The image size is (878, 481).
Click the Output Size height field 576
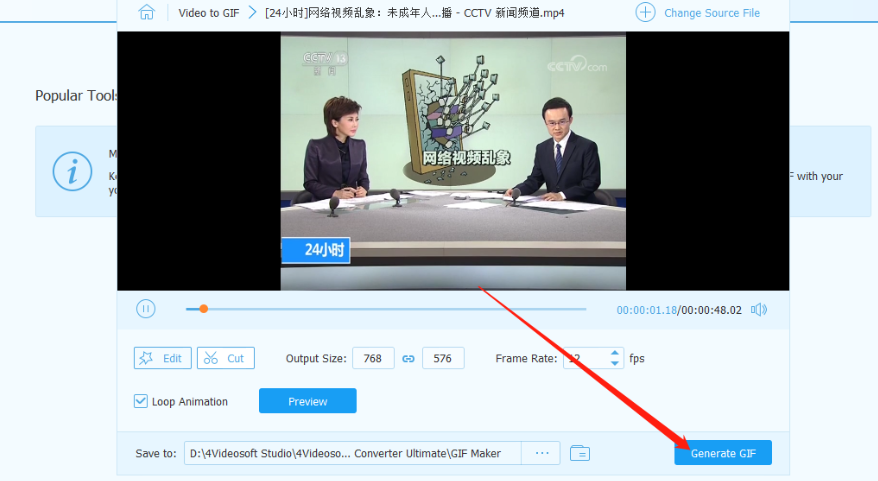point(443,358)
